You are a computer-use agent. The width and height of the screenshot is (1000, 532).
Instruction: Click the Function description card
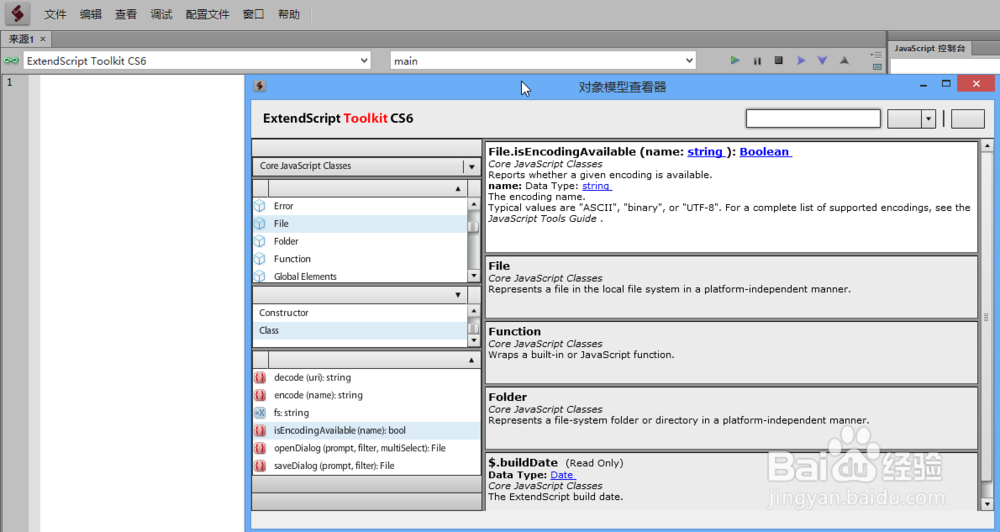[732, 352]
